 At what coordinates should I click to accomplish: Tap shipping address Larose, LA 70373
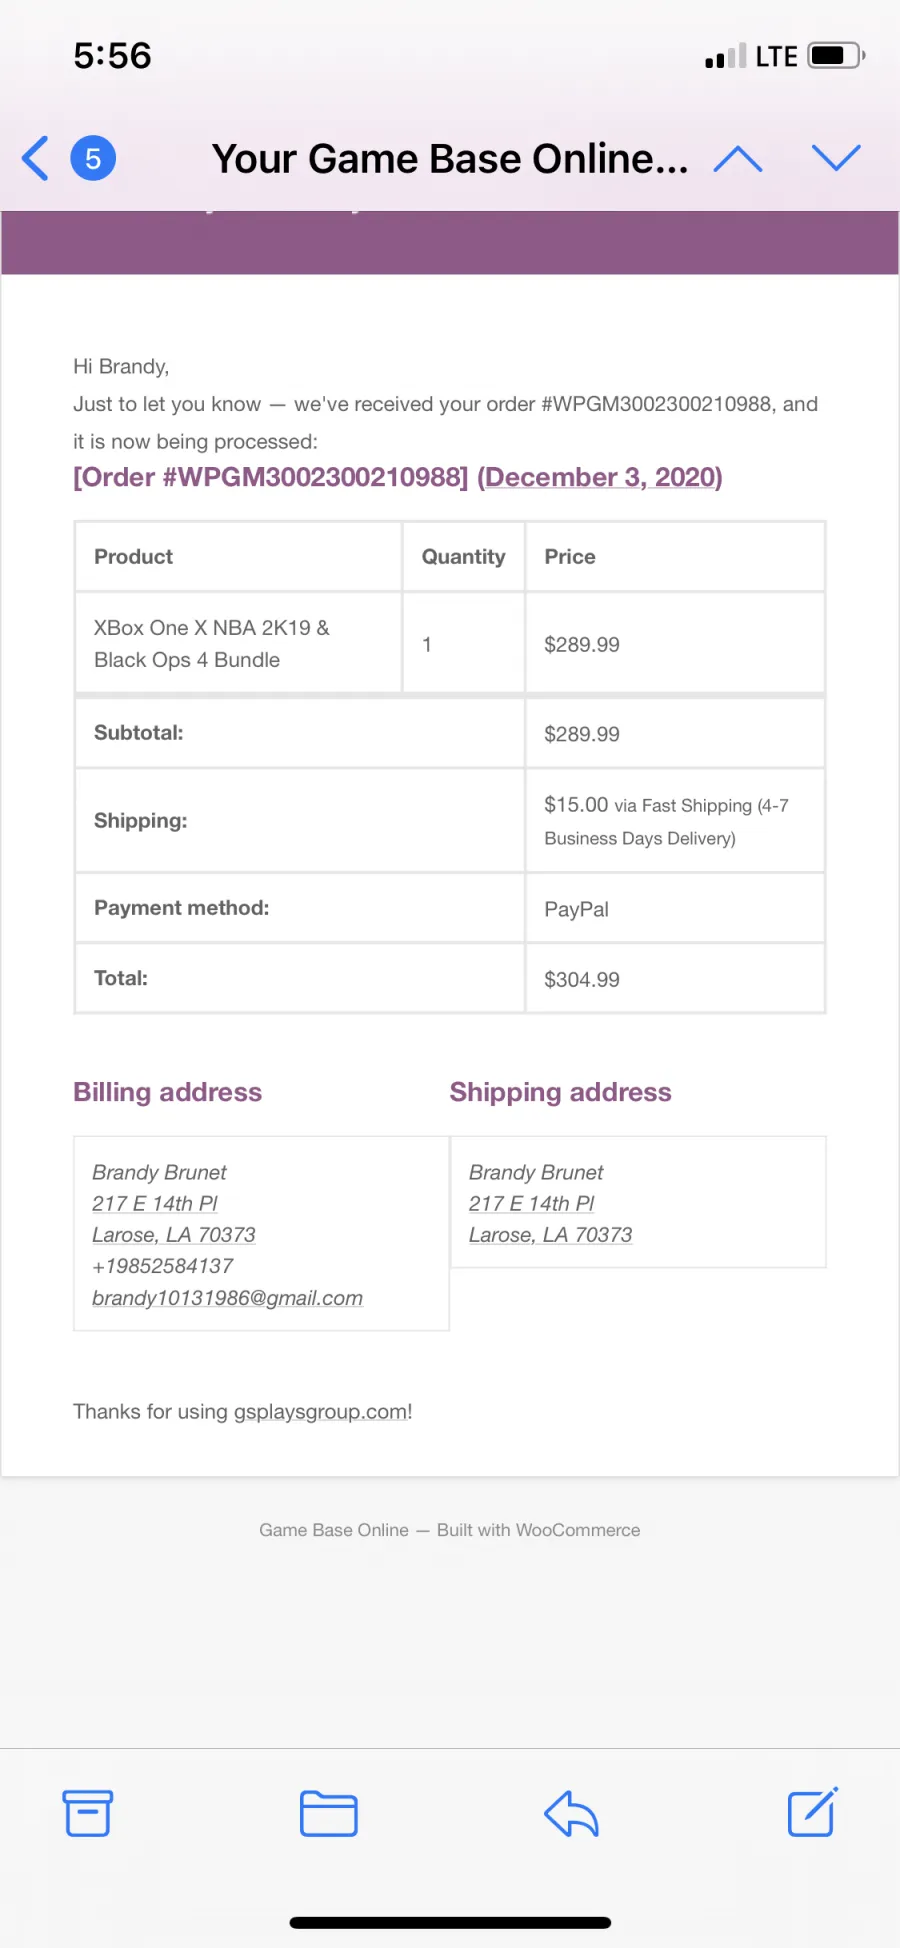[550, 1235]
